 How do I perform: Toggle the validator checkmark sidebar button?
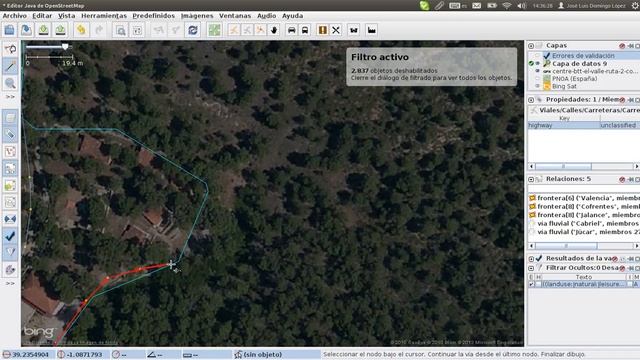click(x=10, y=236)
